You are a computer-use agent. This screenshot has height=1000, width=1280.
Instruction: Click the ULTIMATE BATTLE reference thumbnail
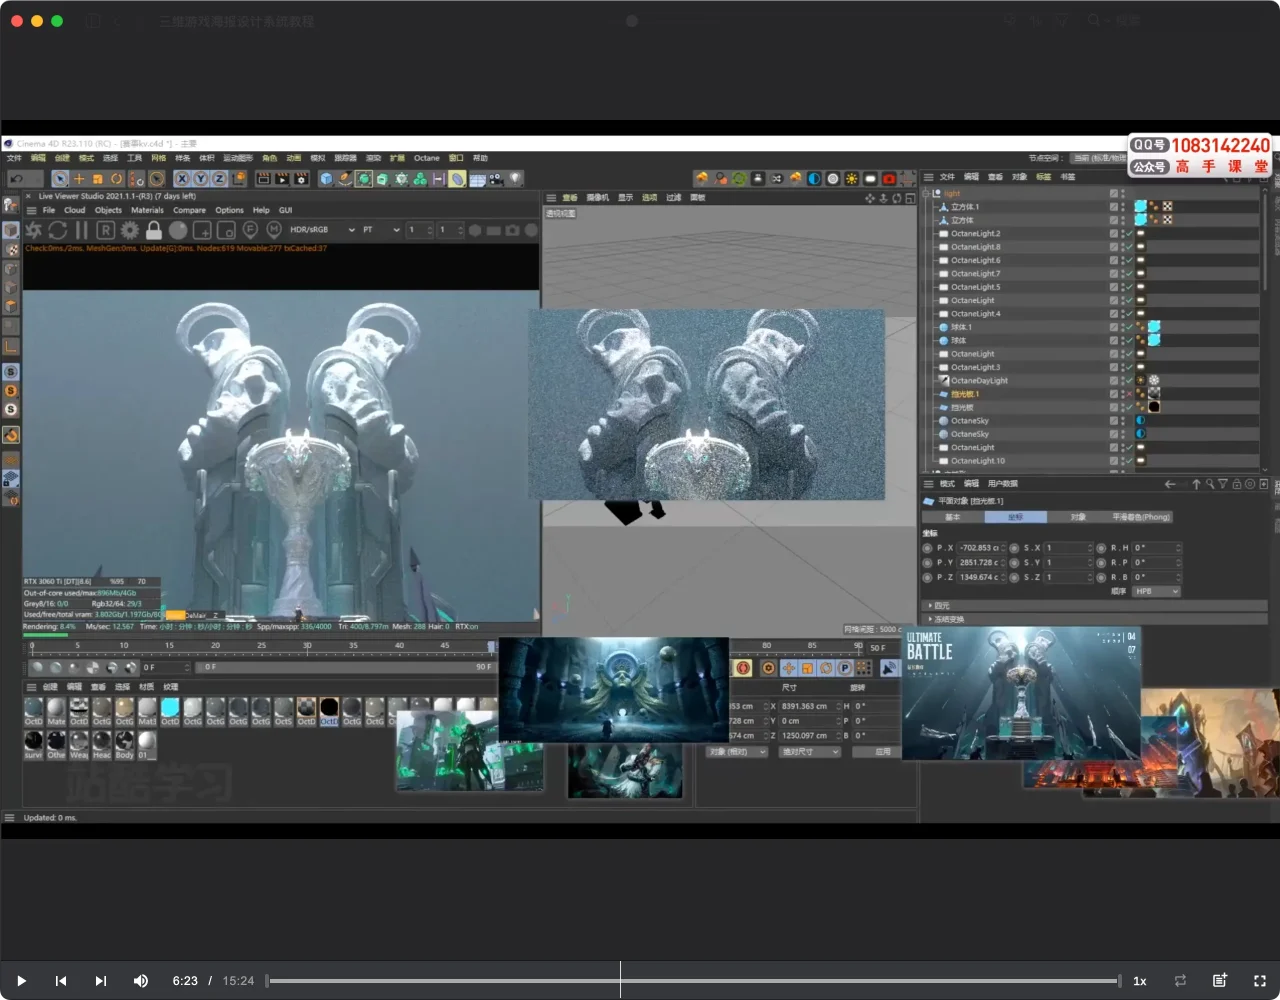click(x=1021, y=693)
